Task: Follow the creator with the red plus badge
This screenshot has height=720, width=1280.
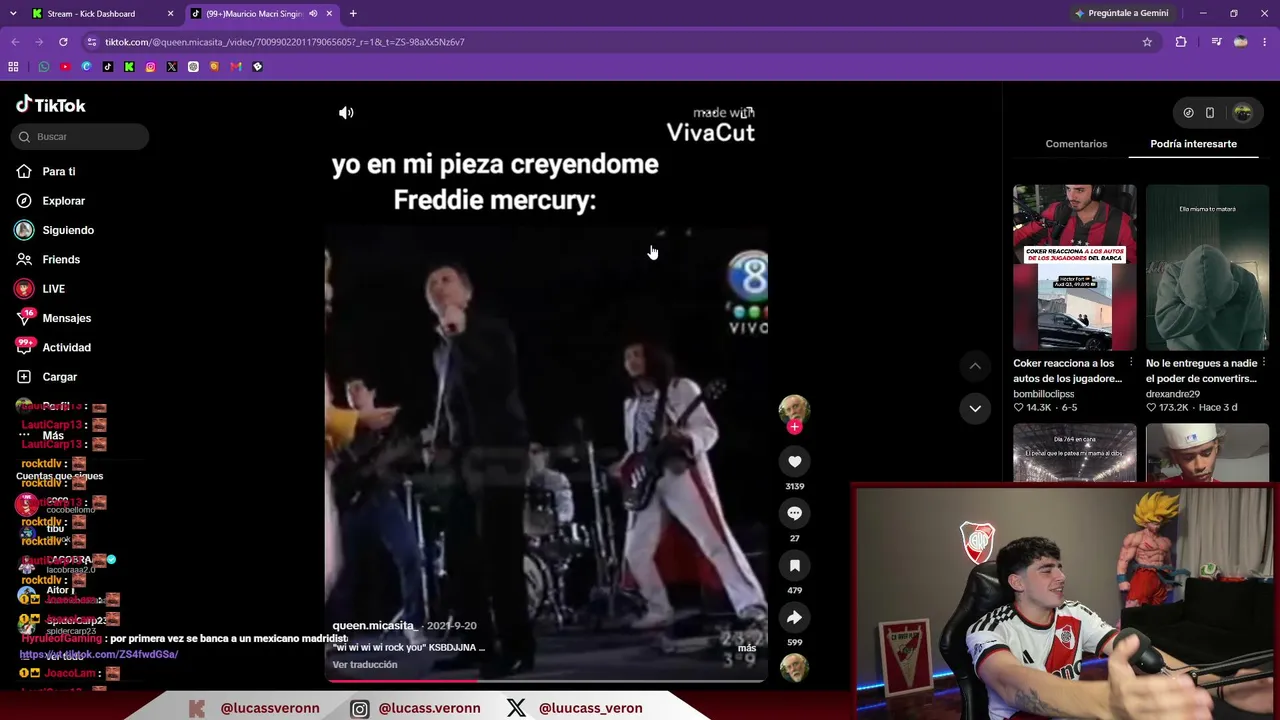Action: click(x=794, y=427)
